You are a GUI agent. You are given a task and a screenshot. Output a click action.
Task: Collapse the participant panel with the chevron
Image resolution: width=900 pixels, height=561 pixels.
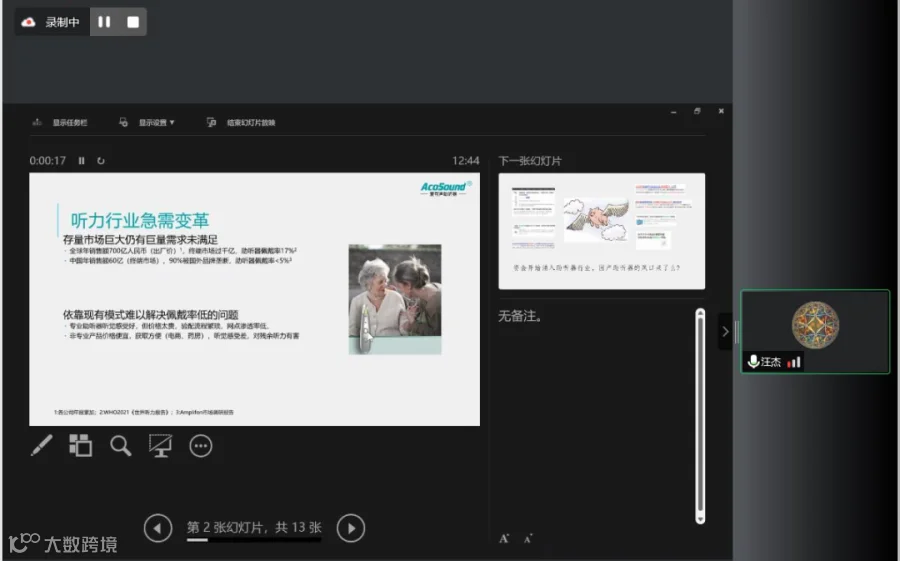click(x=725, y=331)
